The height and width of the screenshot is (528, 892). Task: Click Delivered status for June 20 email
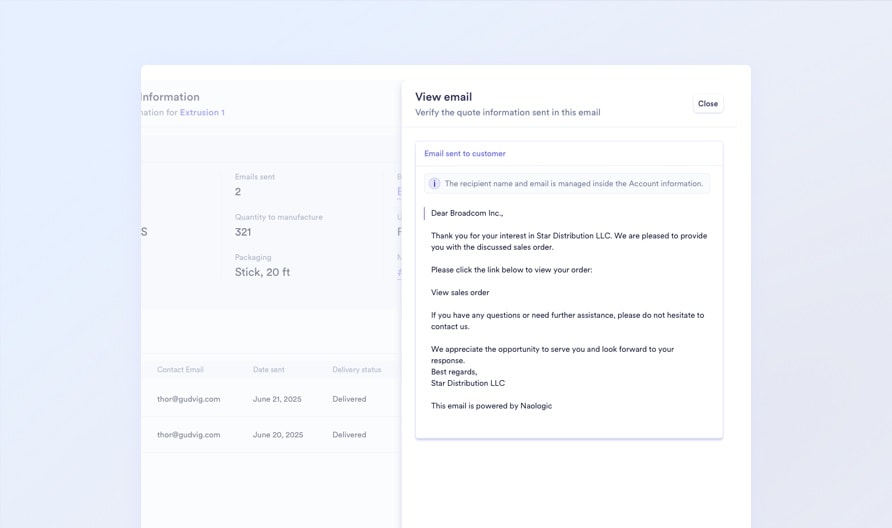349,435
